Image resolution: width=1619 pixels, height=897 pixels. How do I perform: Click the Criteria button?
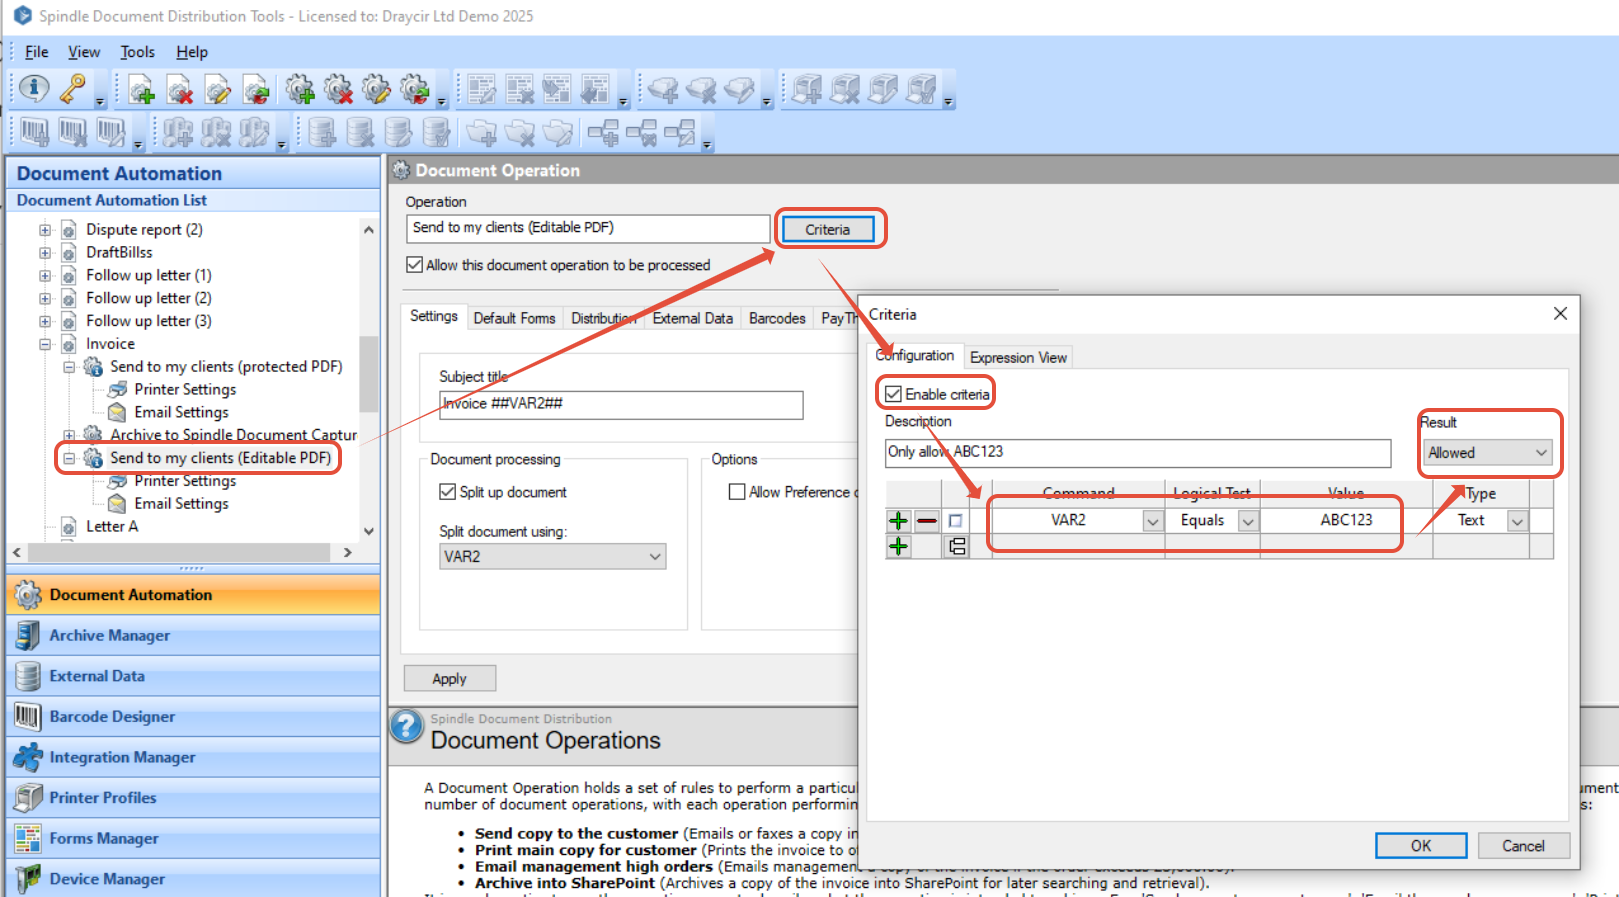point(828,229)
